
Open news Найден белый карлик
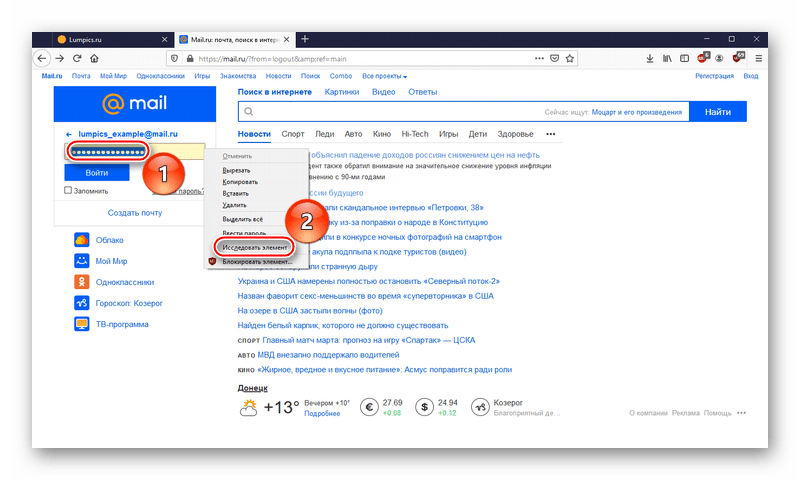coord(342,325)
